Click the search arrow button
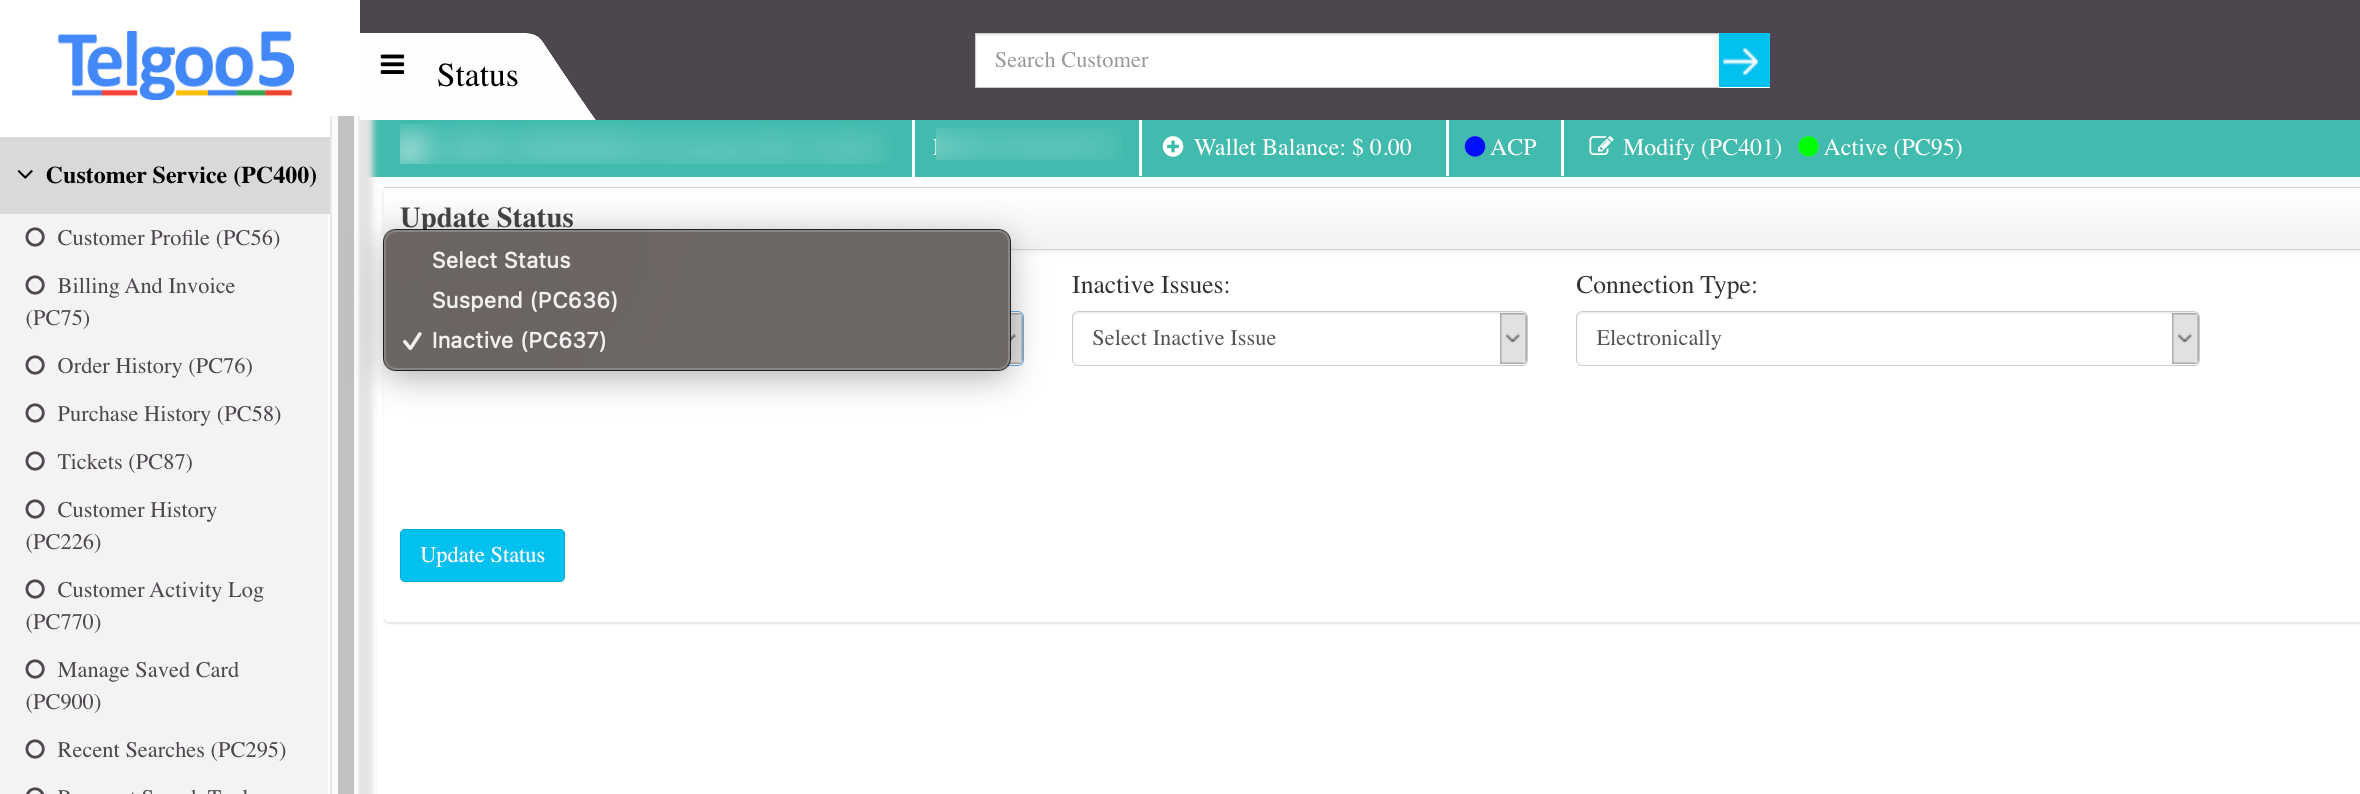The width and height of the screenshot is (2360, 794). (1744, 61)
